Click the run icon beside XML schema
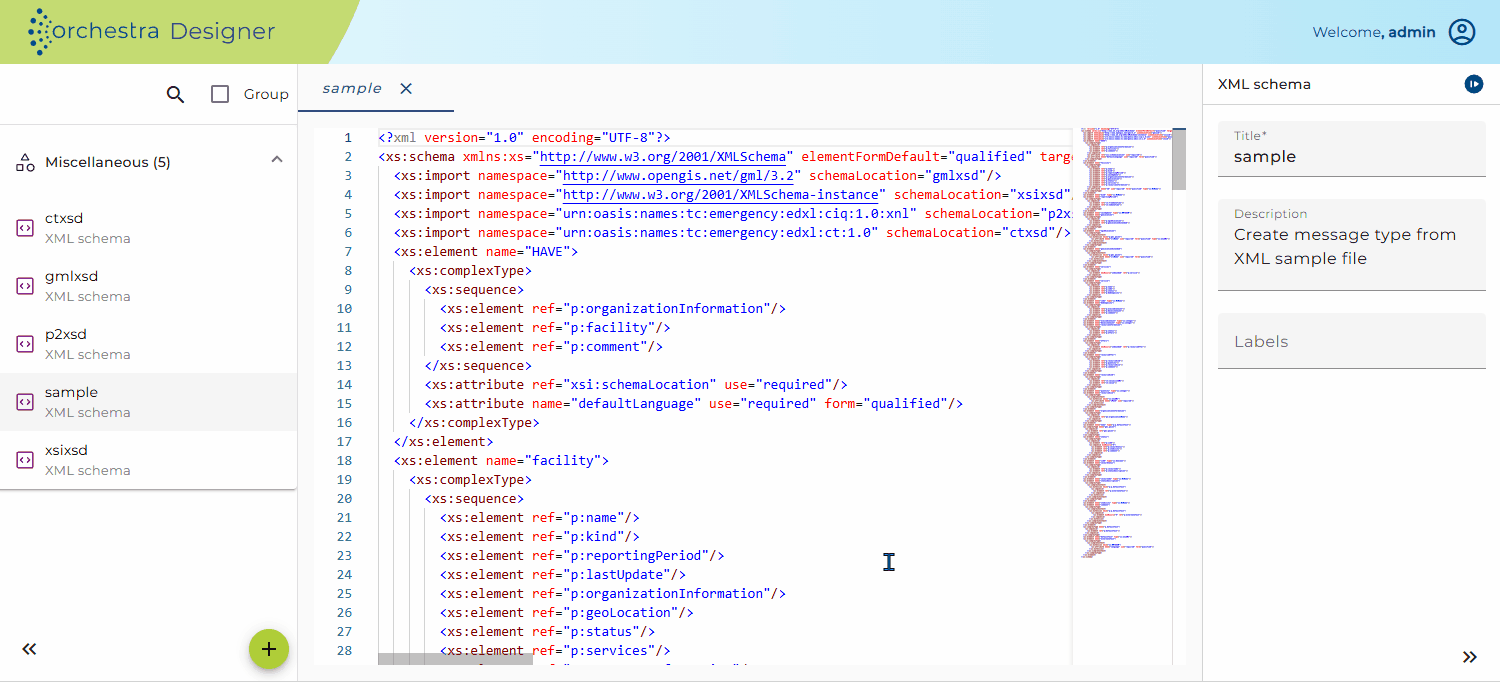This screenshot has height=682, width=1500. (1474, 84)
